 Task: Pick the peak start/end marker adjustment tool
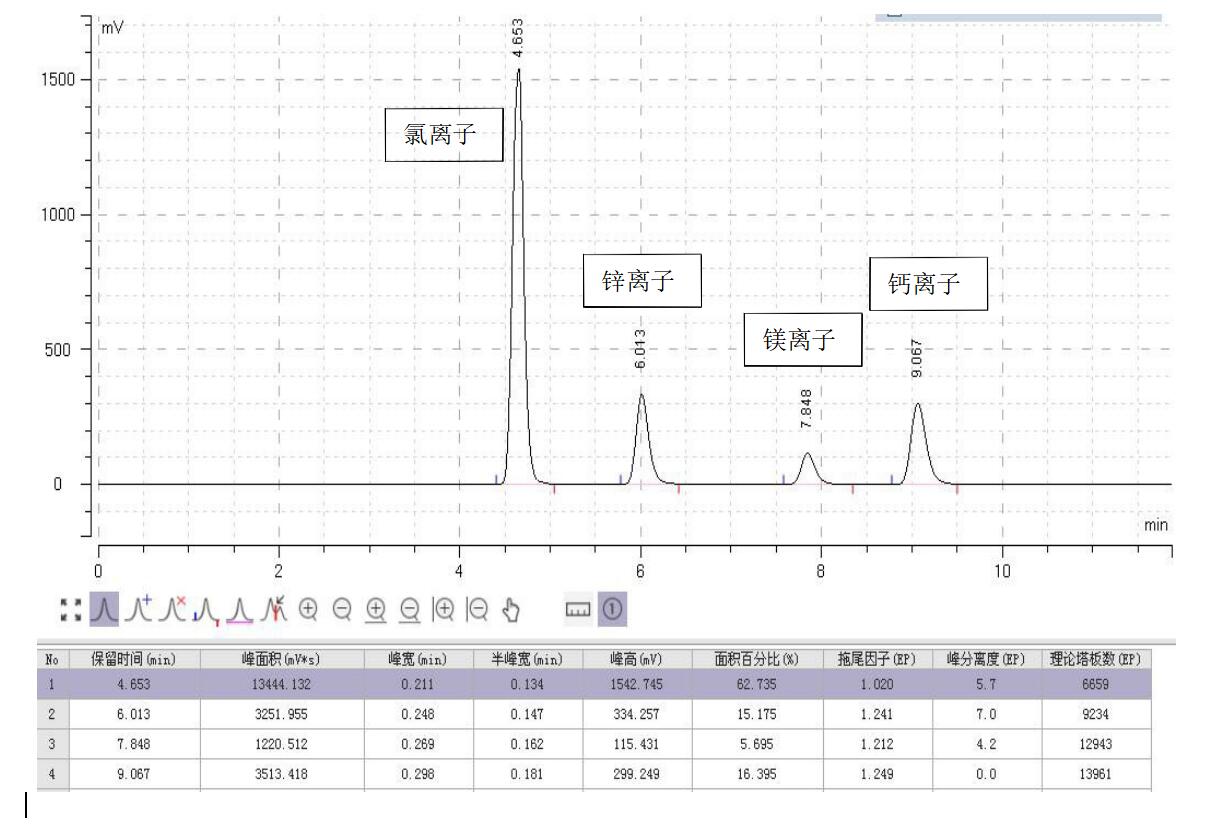tap(206, 608)
